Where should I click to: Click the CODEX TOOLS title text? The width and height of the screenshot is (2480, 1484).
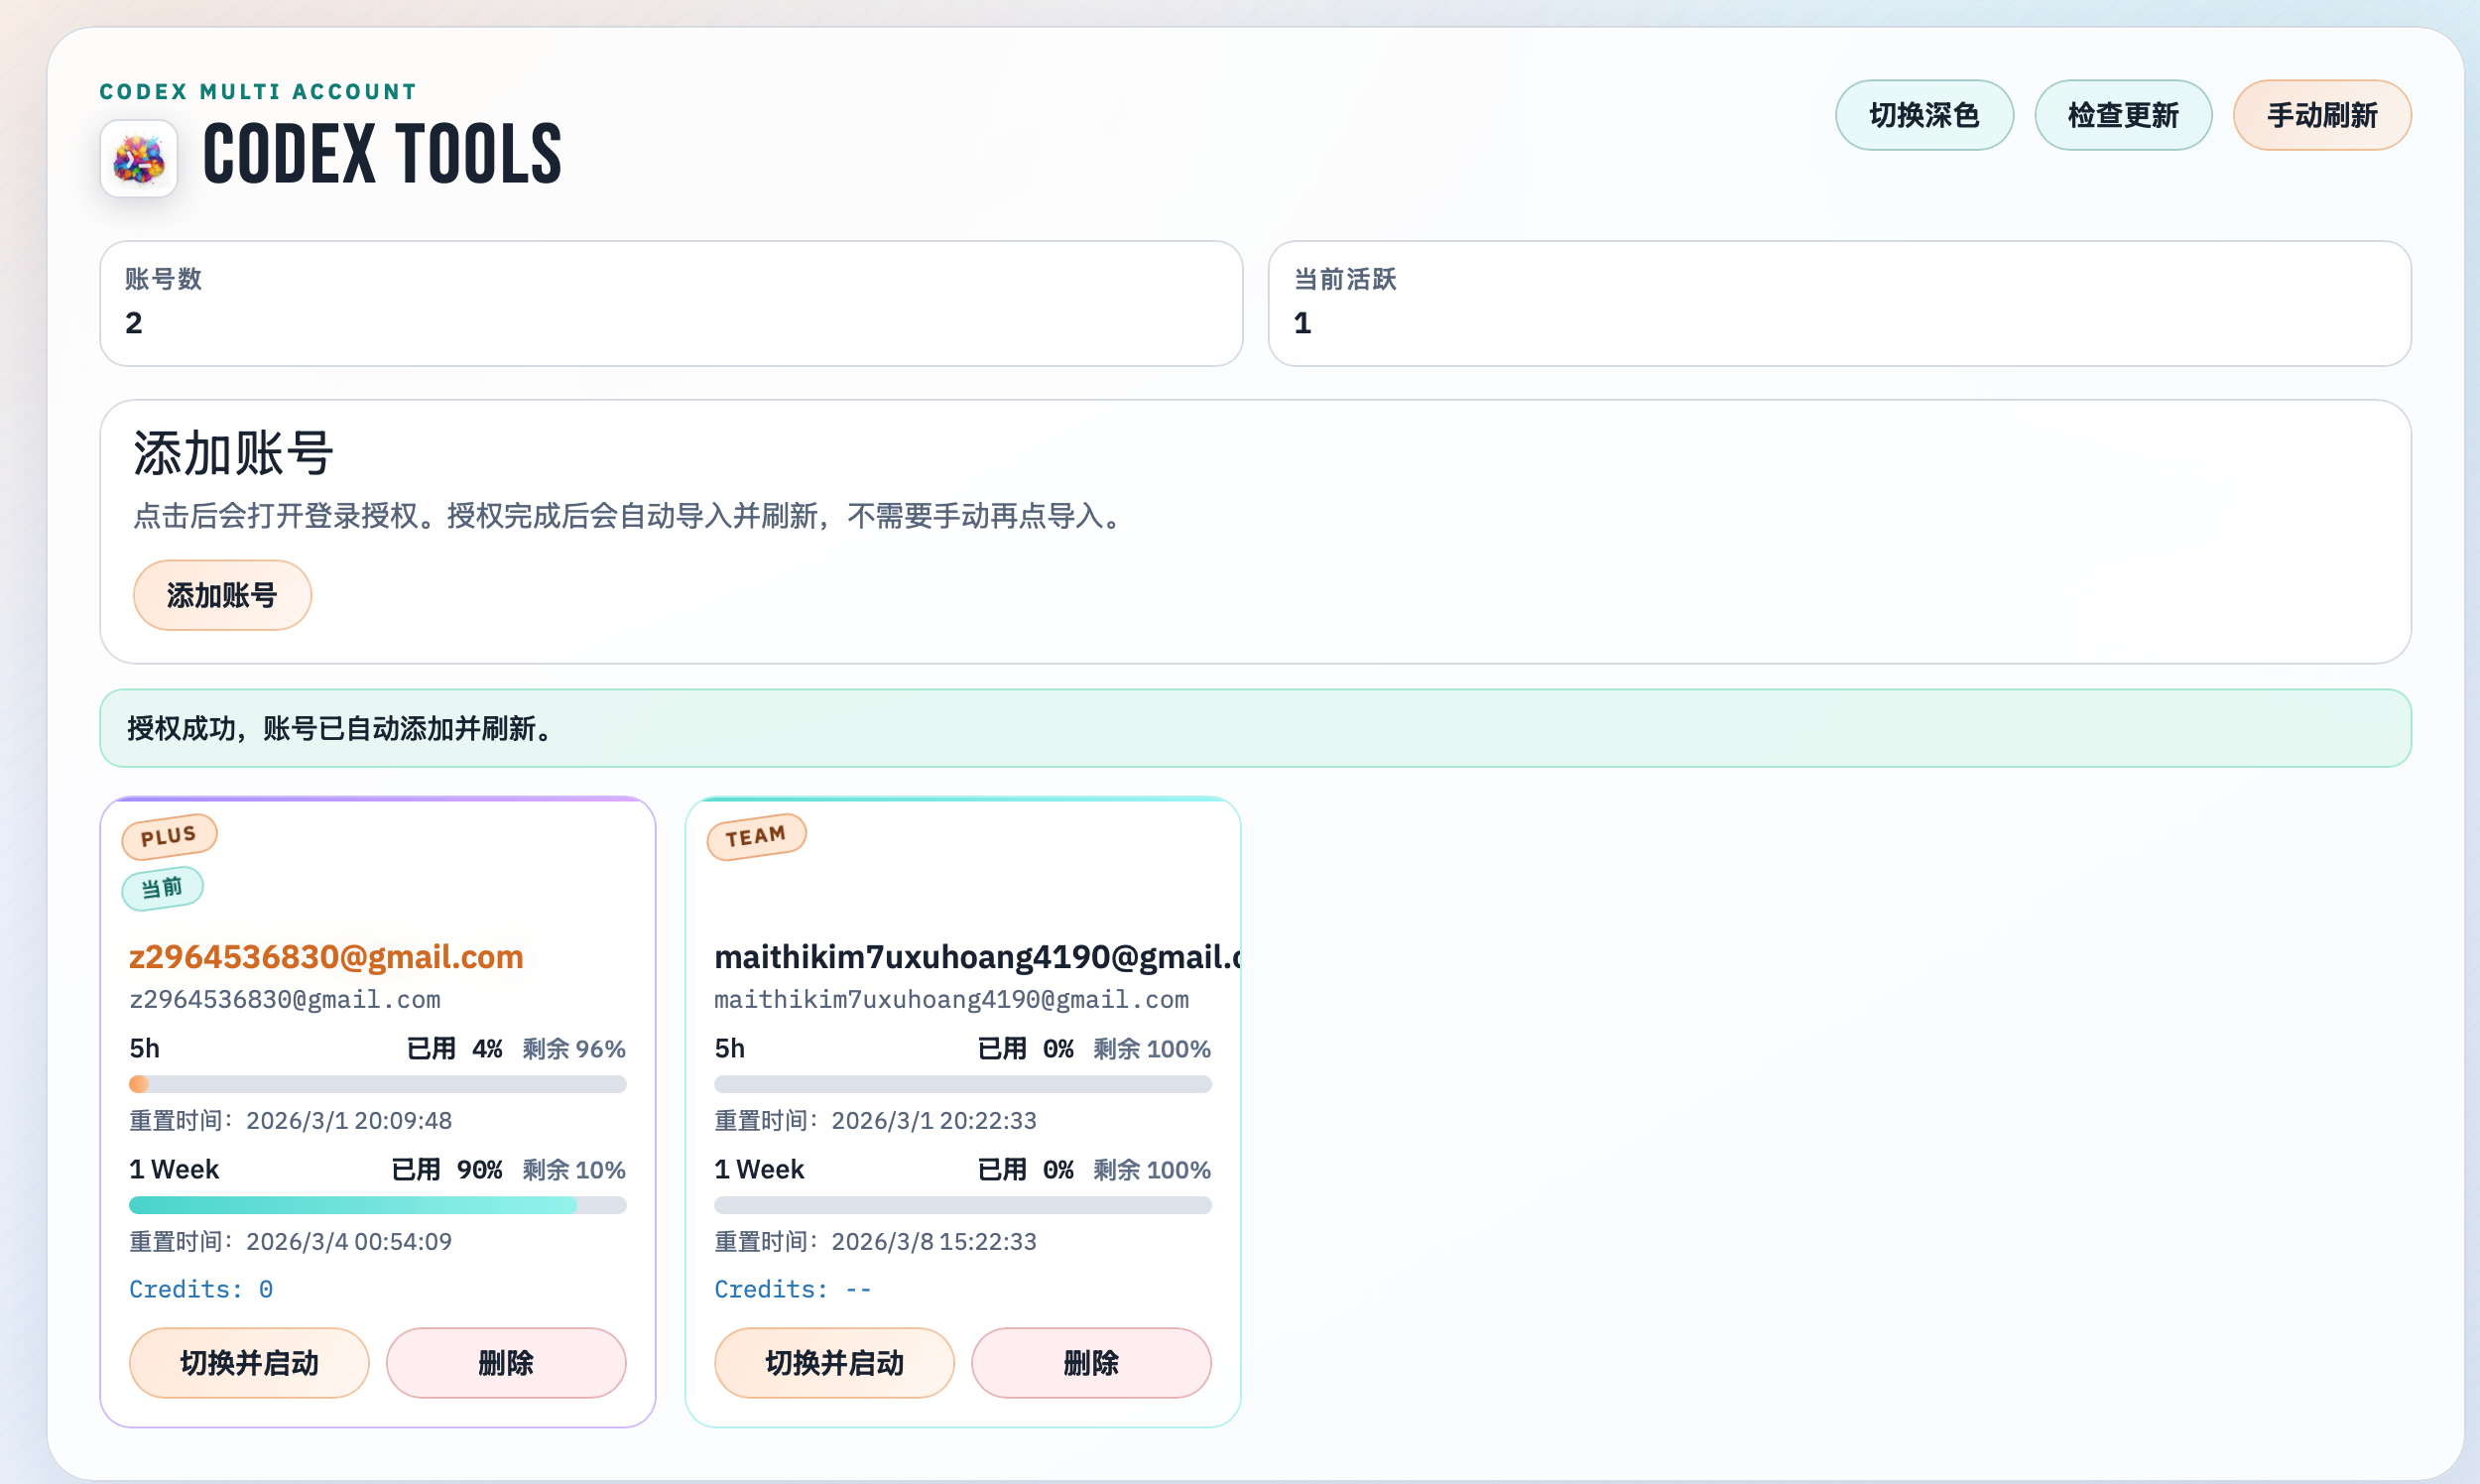coord(383,155)
